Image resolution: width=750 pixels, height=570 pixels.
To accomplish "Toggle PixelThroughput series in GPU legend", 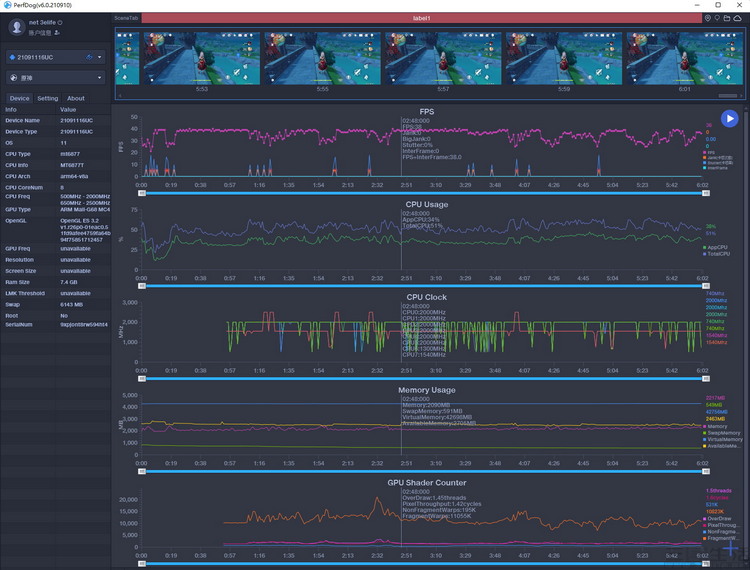I will click(x=720, y=525).
